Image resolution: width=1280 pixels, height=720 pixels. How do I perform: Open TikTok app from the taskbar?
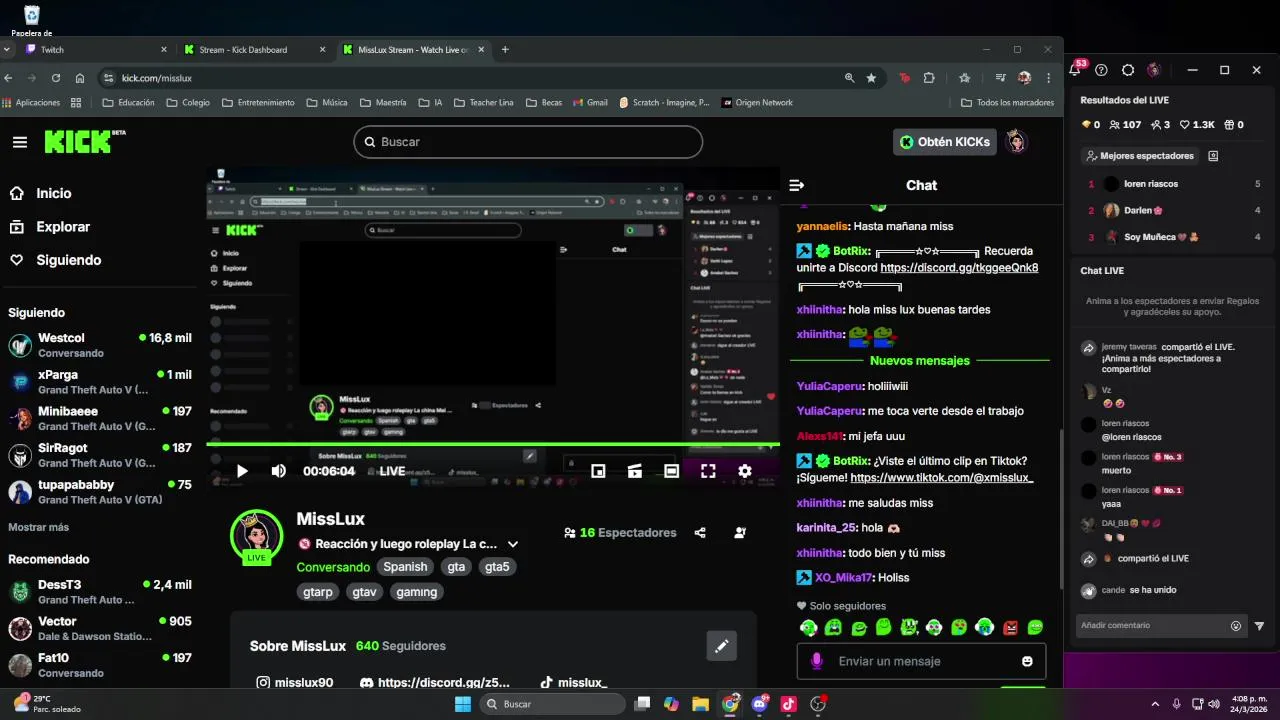click(x=789, y=704)
